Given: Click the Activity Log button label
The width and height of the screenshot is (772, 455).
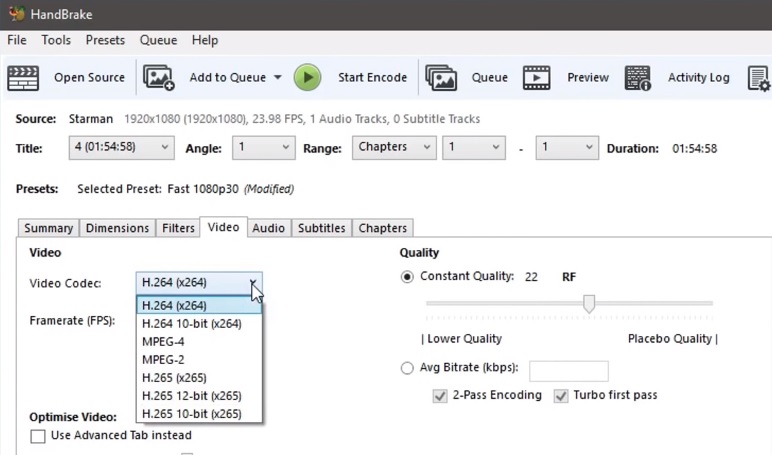Looking at the screenshot, I should (698, 78).
